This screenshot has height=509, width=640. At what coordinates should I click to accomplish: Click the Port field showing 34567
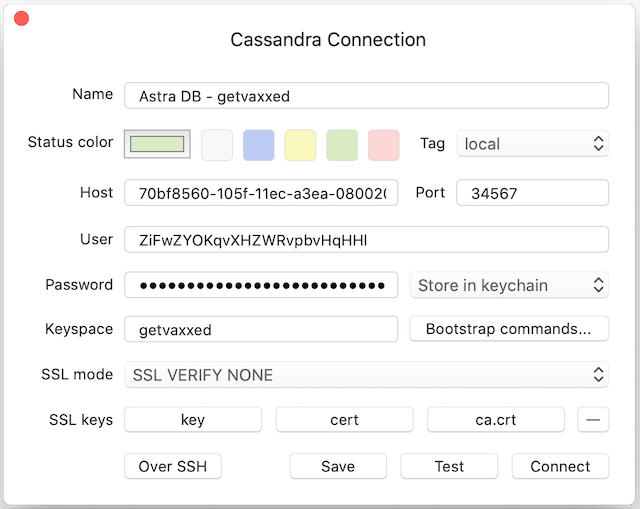tap(532, 193)
